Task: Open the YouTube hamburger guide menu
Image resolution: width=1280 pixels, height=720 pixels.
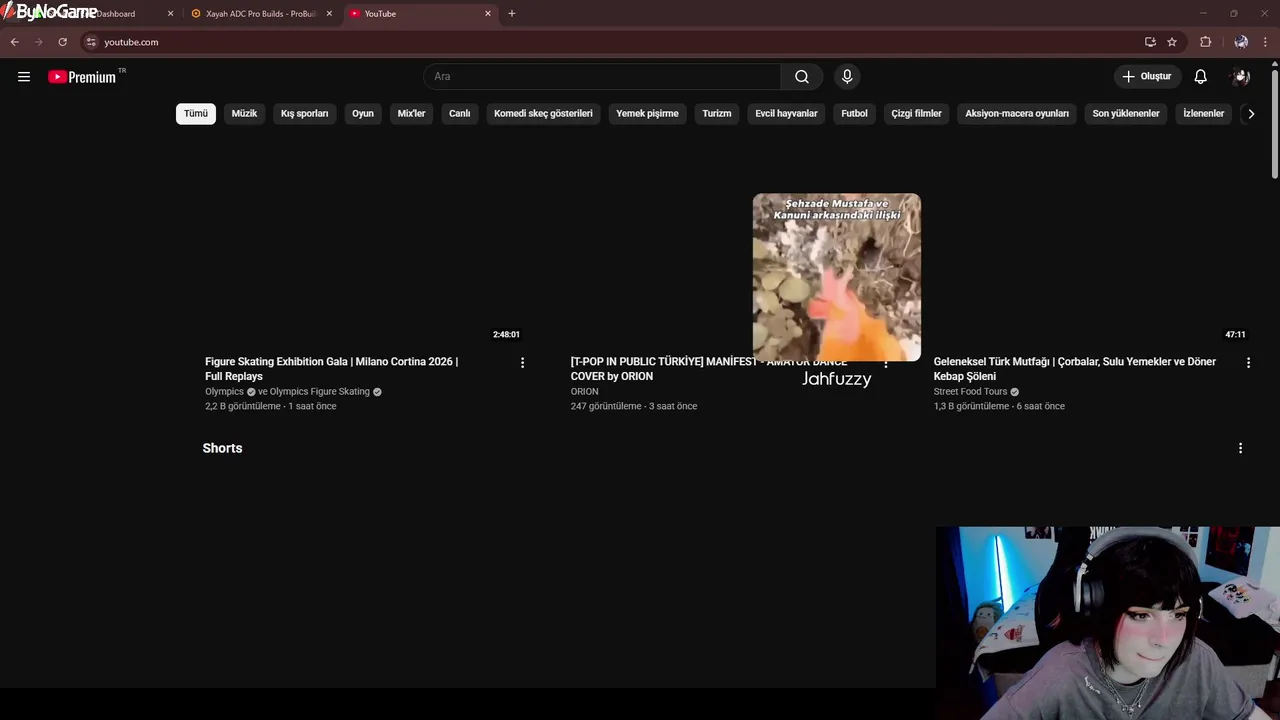Action: 24,77
